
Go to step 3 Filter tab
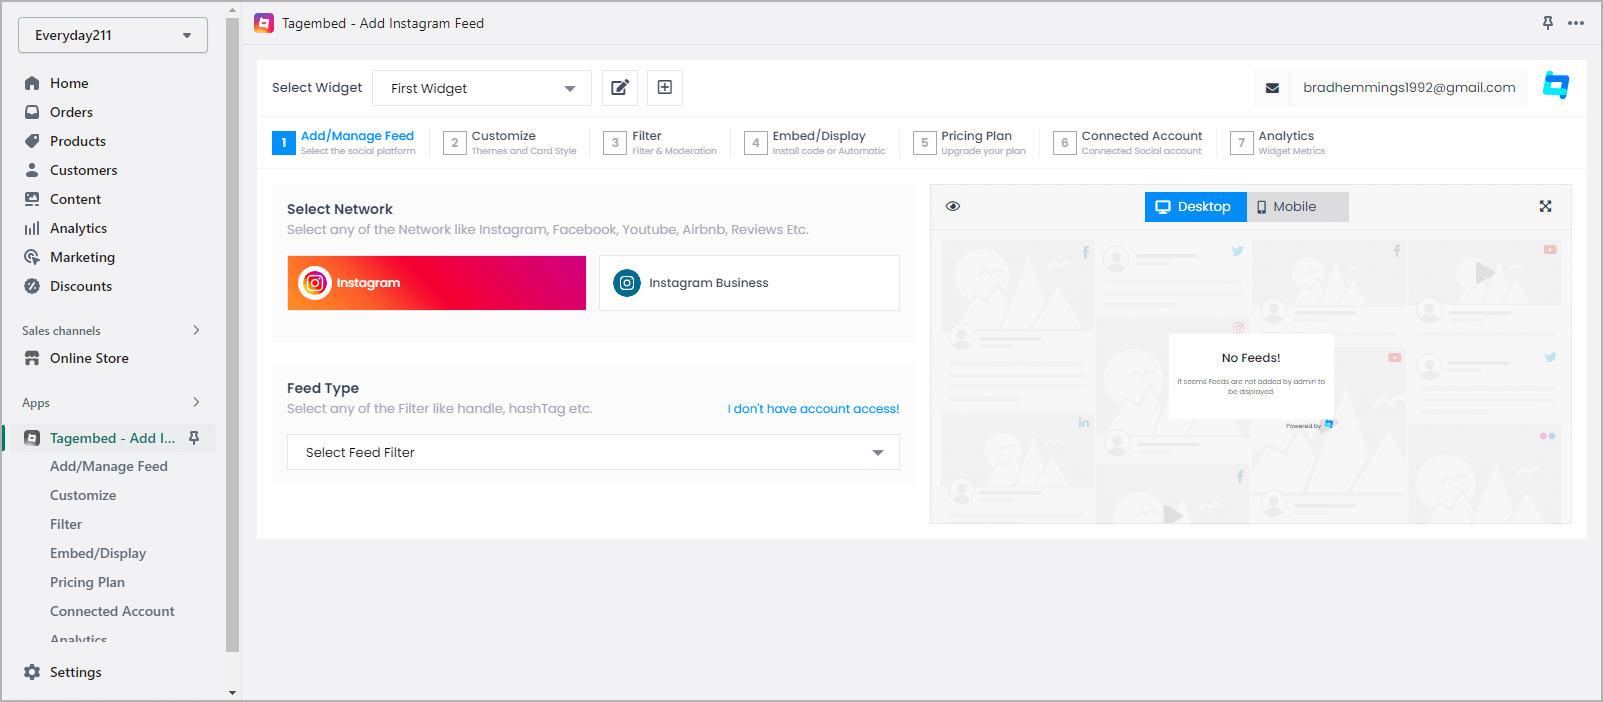(x=660, y=143)
